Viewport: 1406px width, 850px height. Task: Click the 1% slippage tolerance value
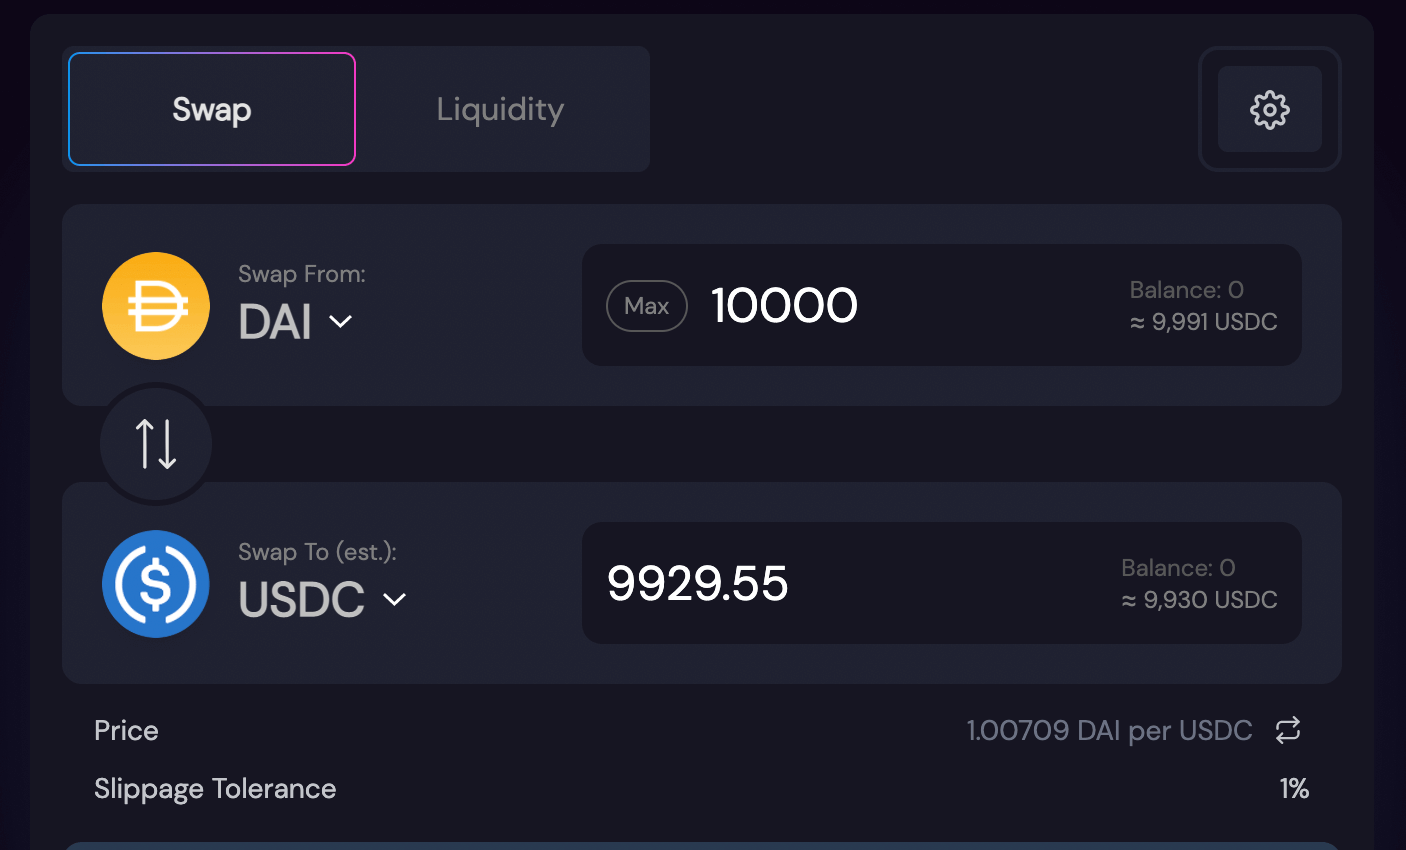(1293, 789)
